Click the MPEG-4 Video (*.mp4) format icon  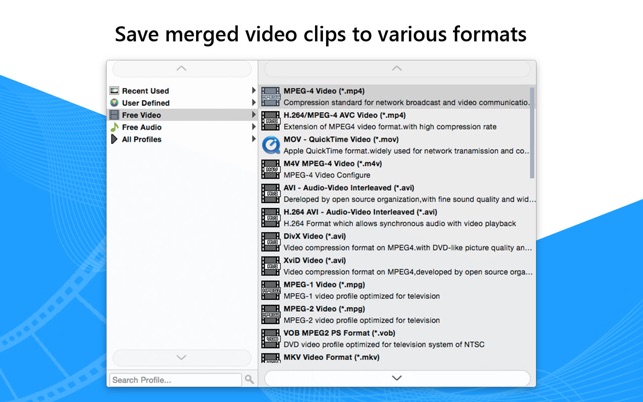tap(271, 96)
